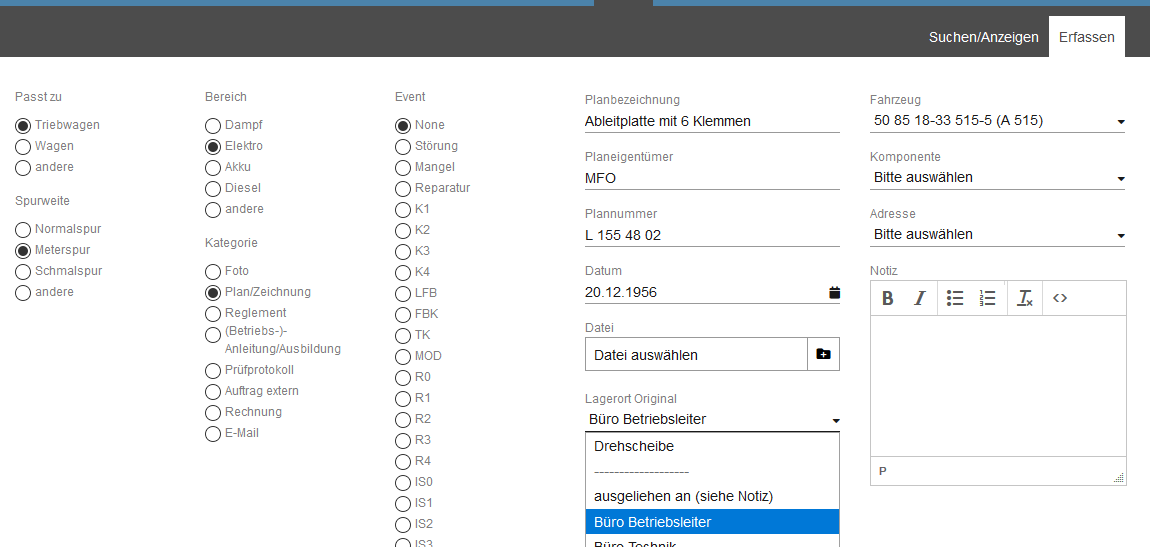1150x547 pixels.
Task: Insert bulleted list in Notiz editor
Action: 955,298
